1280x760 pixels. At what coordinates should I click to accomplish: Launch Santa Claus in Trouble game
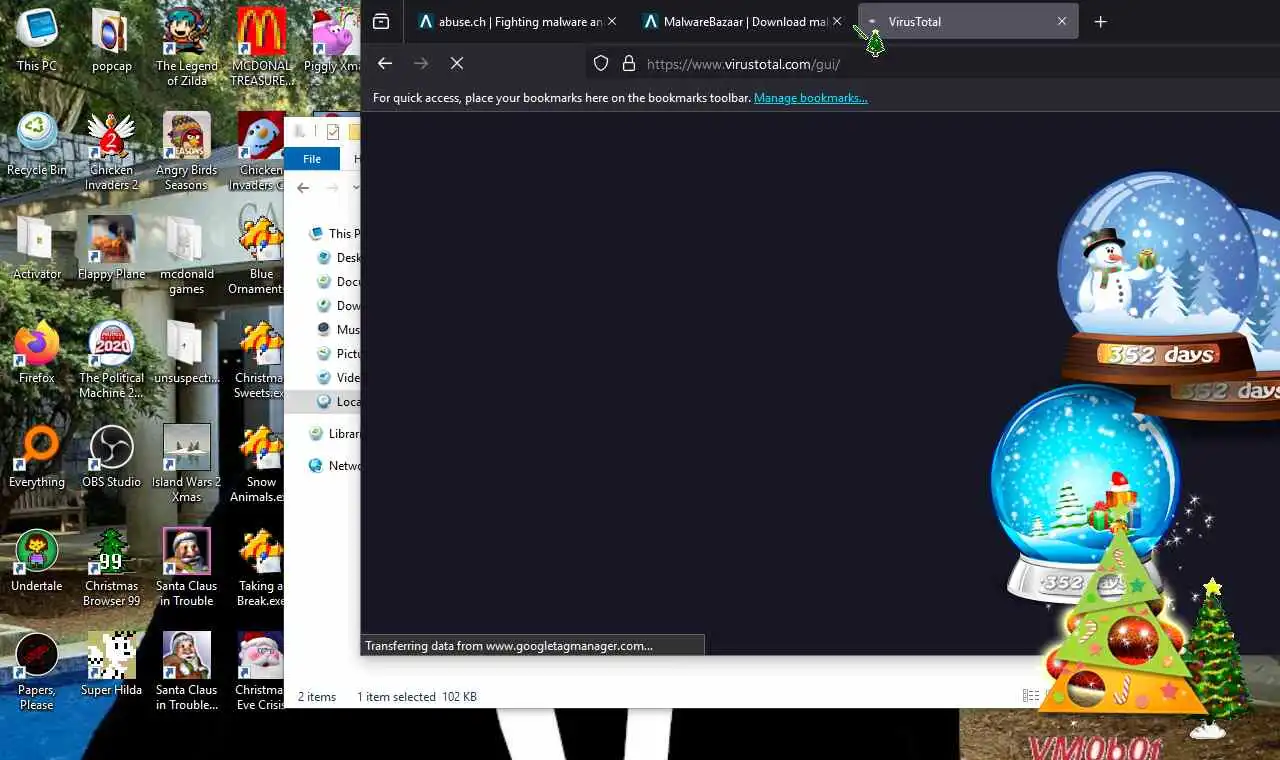click(x=187, y=567)
